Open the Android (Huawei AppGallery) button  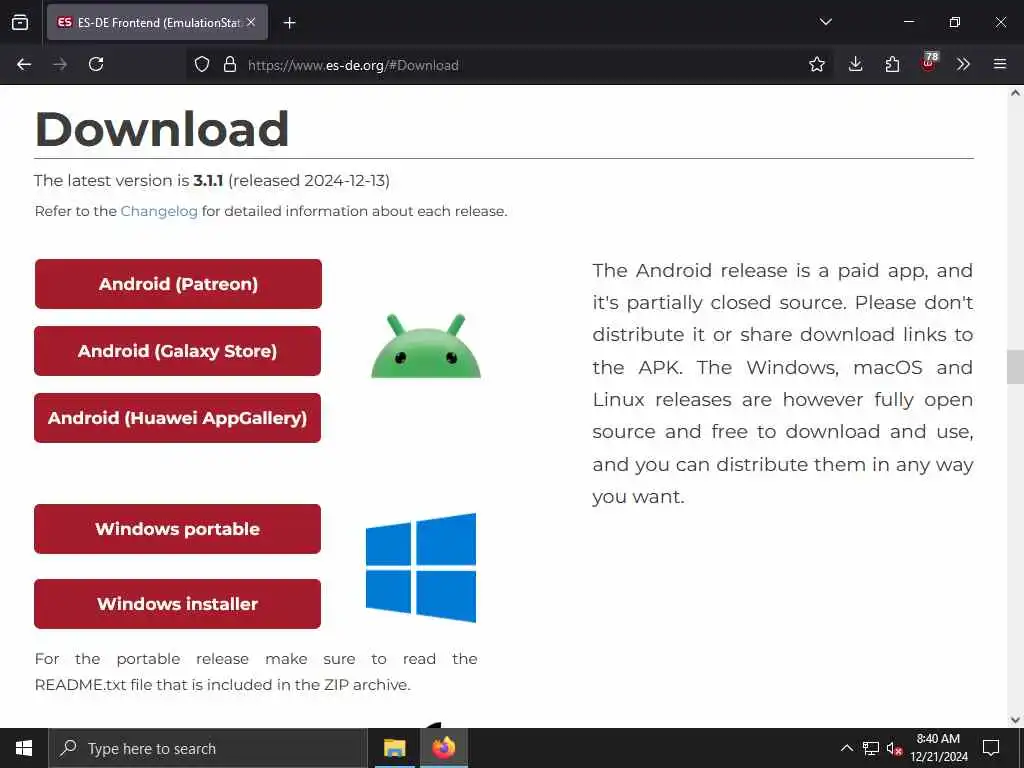pyautogui.click(x=178, y=418)
